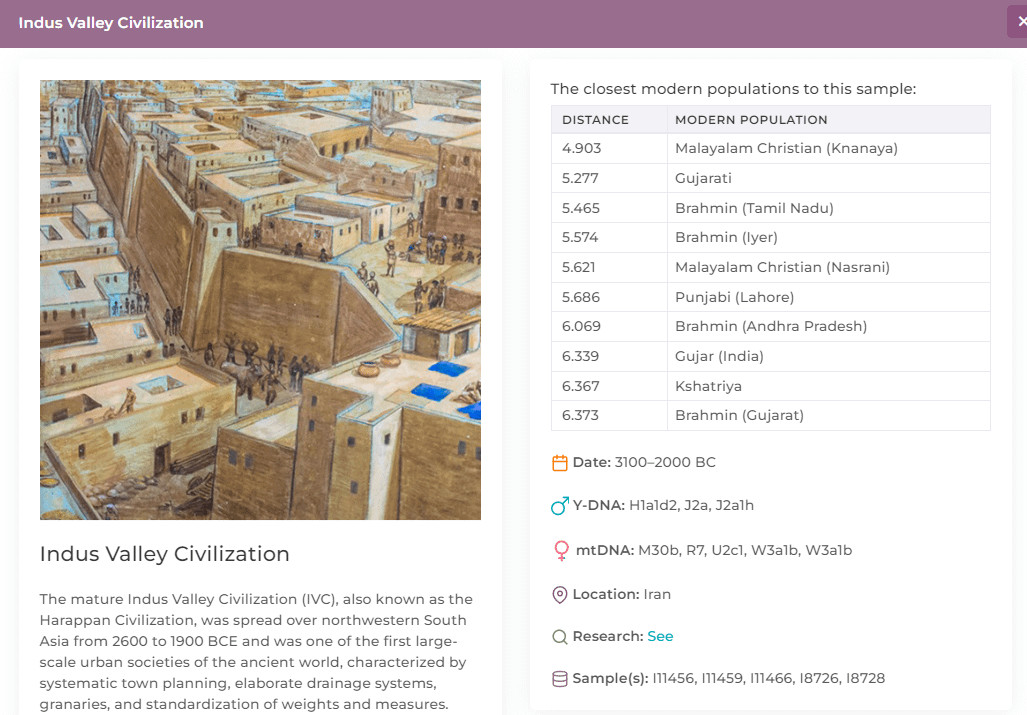The width and height of the screenshot is (1027, 715).
Task: Click distance value 5.277
Action: (580, 178)
